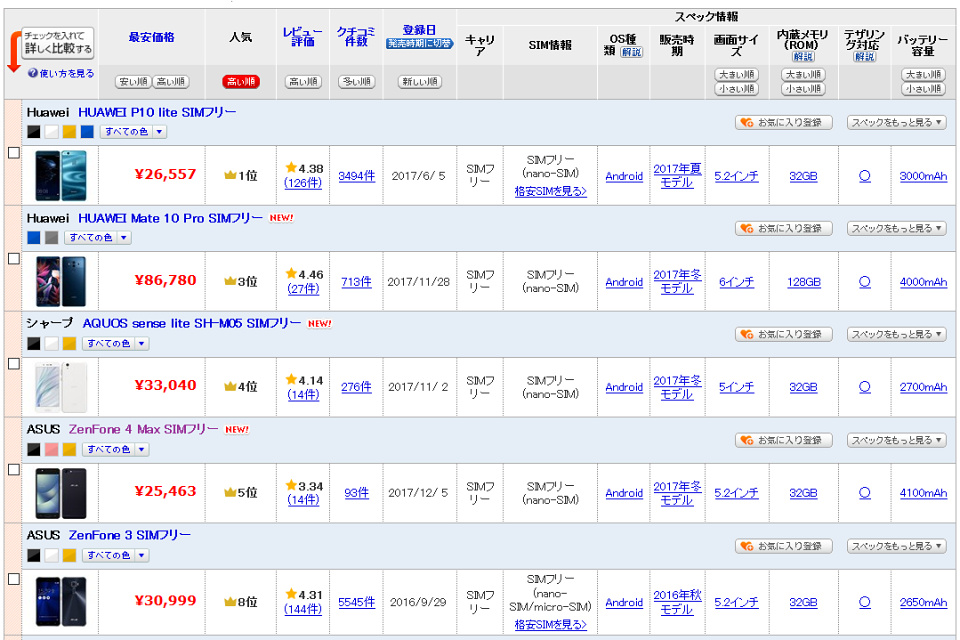Viewport: 960px width, 640px height.
Task: Switch registration date to release period
Action: point(419,43)
